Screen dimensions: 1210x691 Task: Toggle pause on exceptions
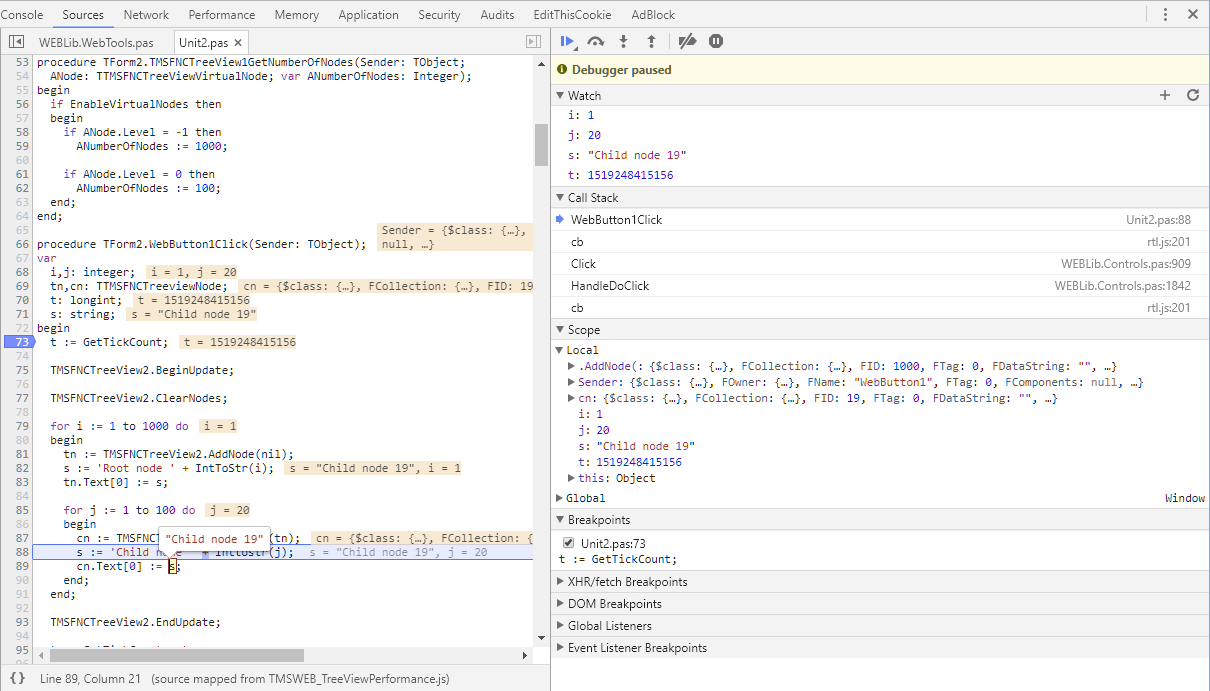click(716, 41)
